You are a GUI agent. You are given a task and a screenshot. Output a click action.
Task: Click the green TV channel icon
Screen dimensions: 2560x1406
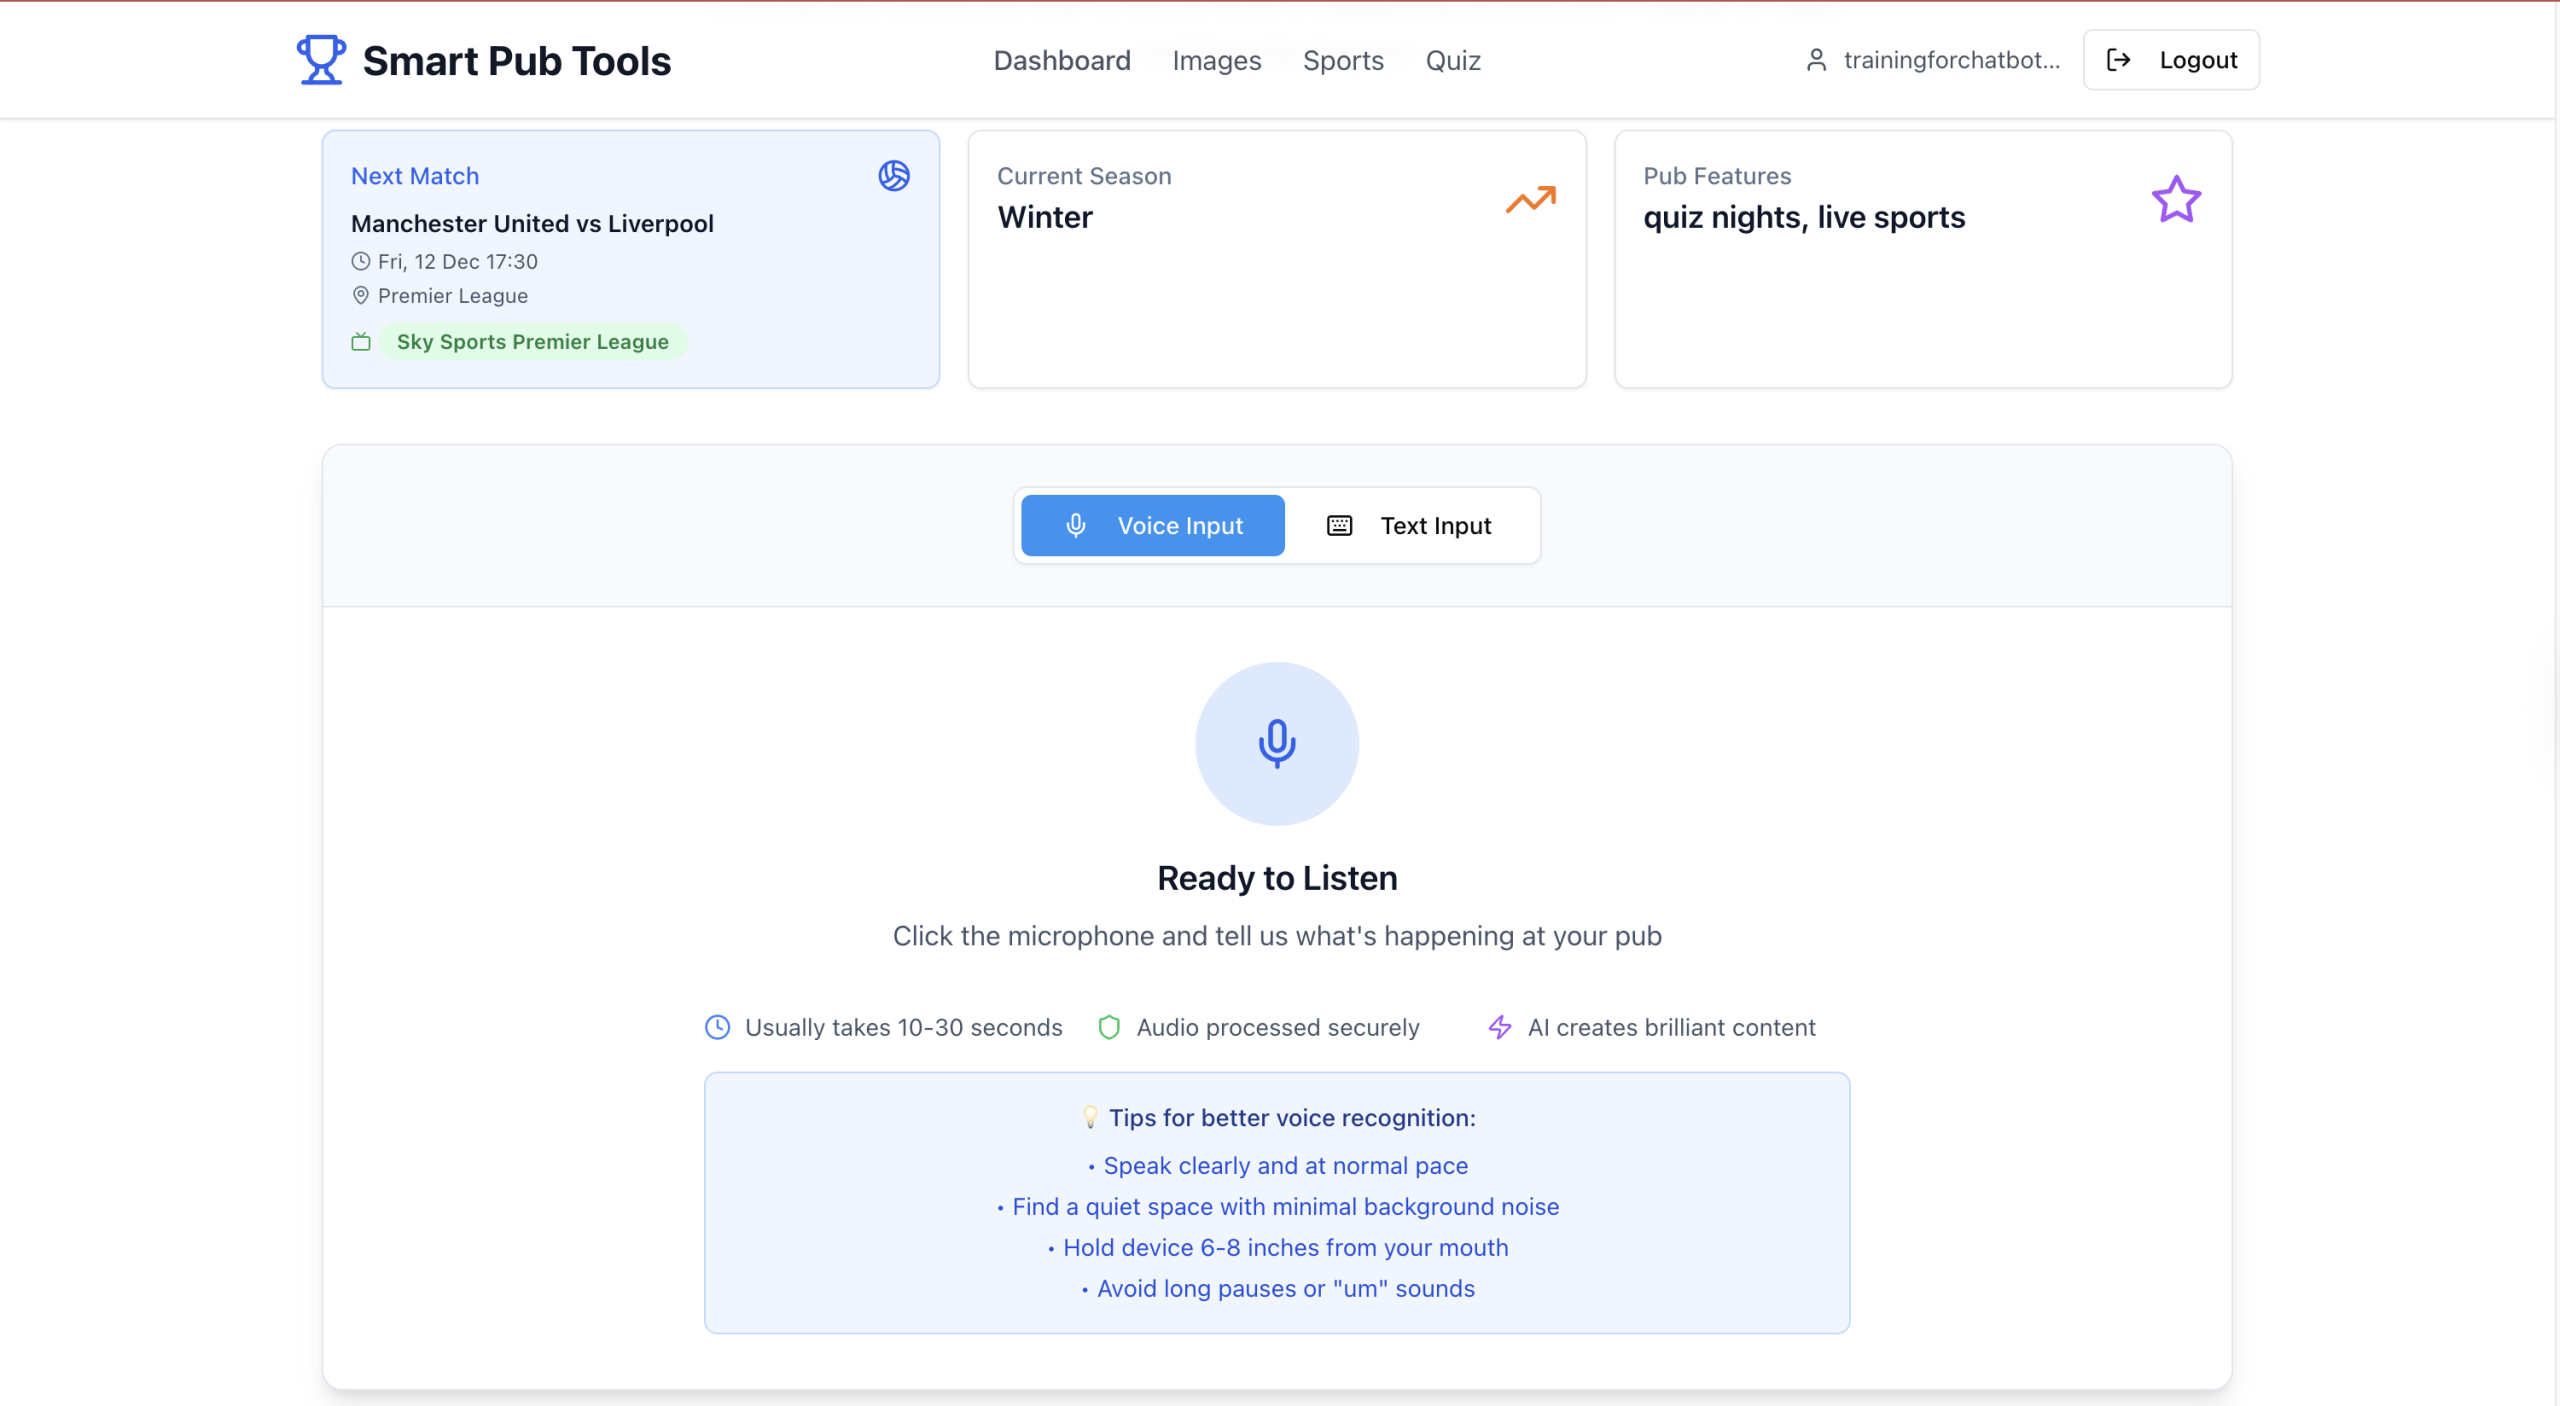[361, 342]
